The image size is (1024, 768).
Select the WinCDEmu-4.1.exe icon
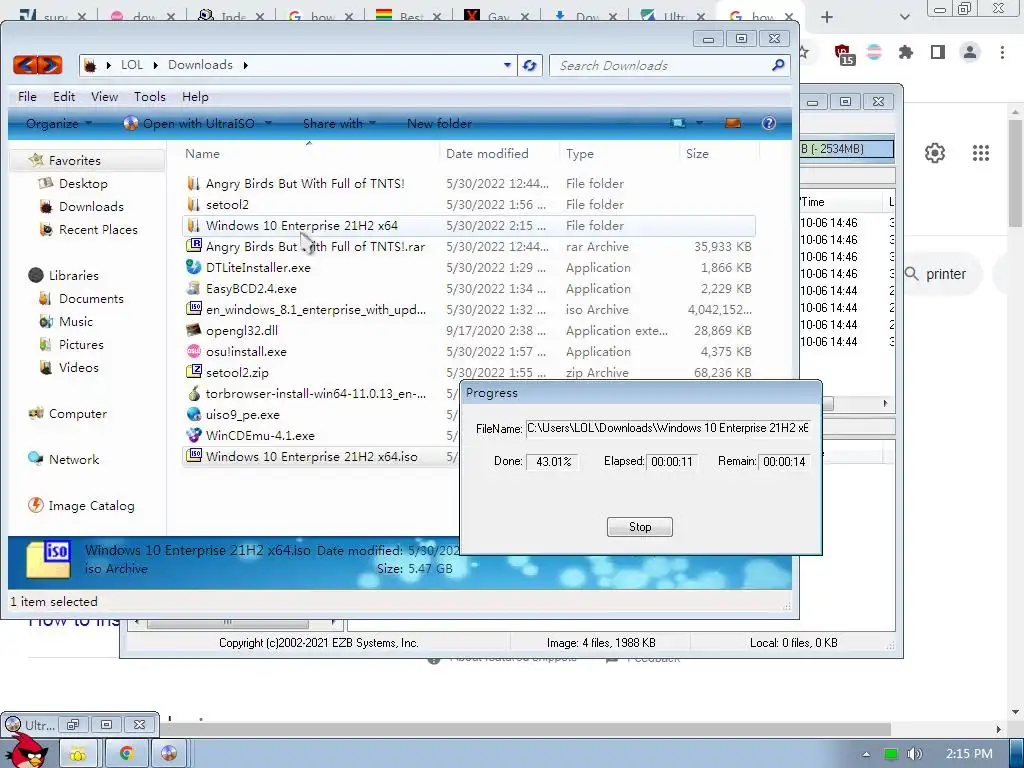click(193, 435)
